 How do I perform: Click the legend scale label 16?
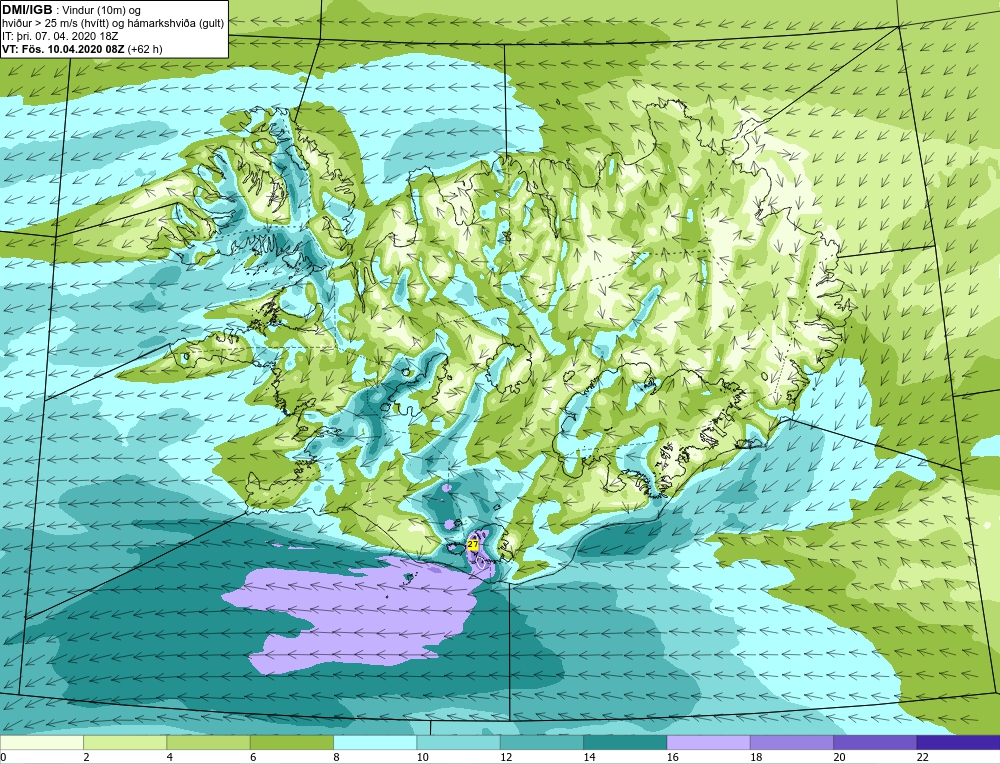coord(672,757)
